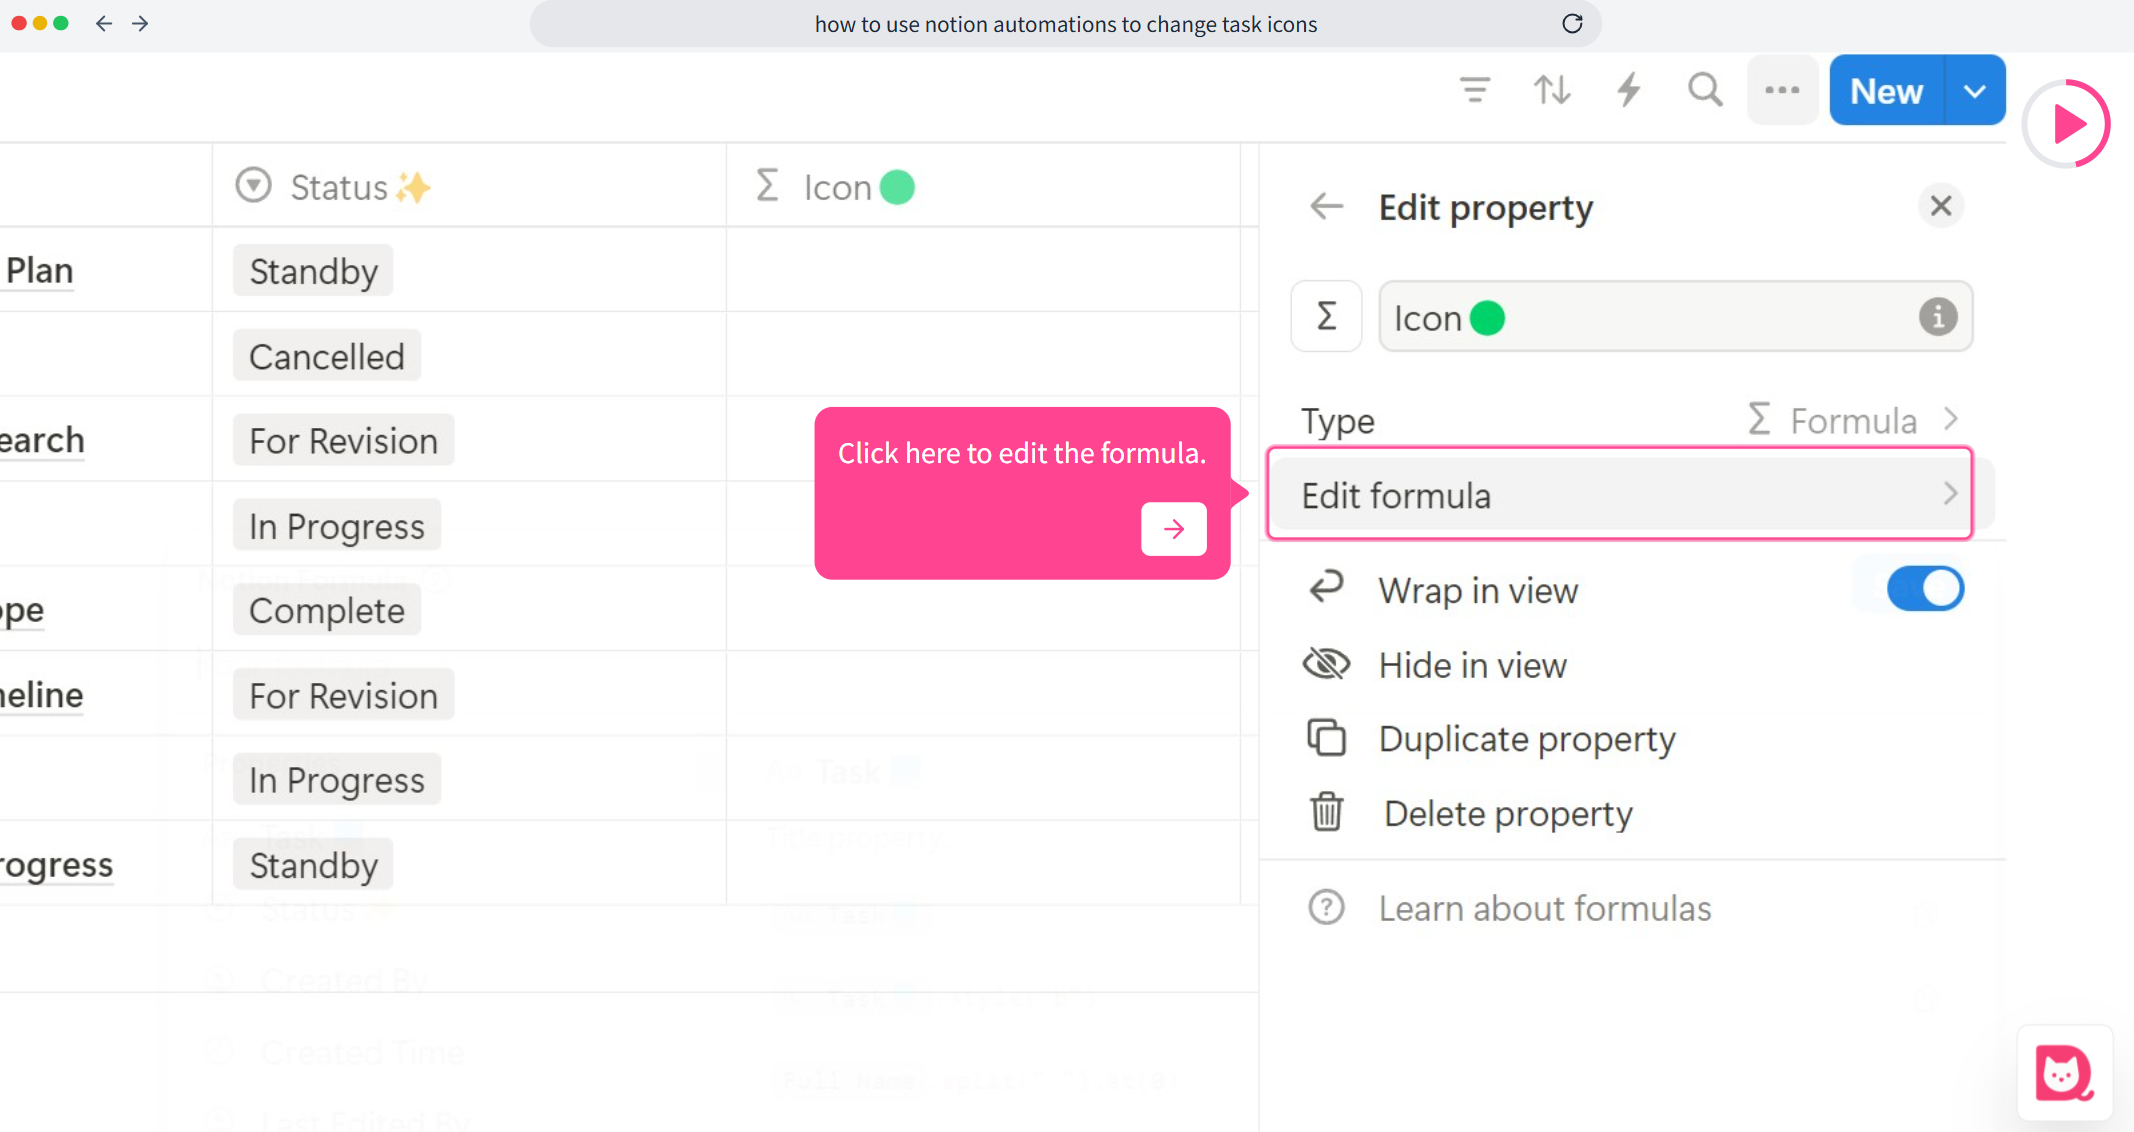Image resolution: width=2134 pixels, height=1132 pixels.
Task: Select the Cancelled status tag
Action: (326, 356)
